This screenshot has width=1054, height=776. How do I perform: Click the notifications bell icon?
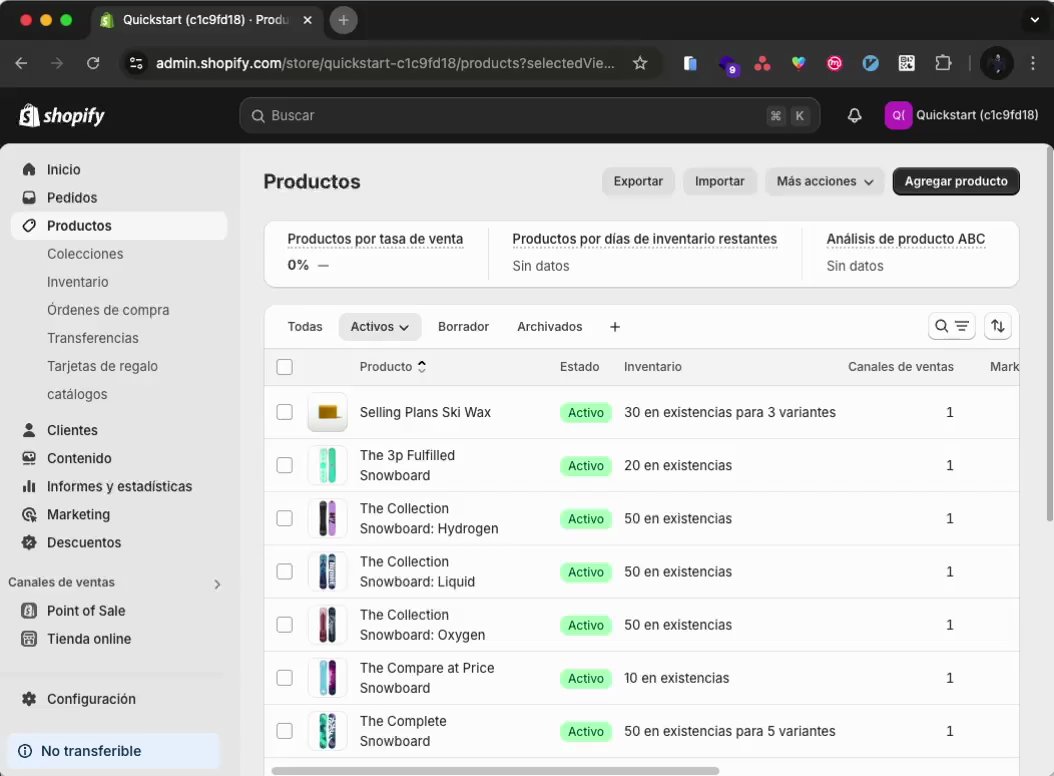[x=854, y=115]
